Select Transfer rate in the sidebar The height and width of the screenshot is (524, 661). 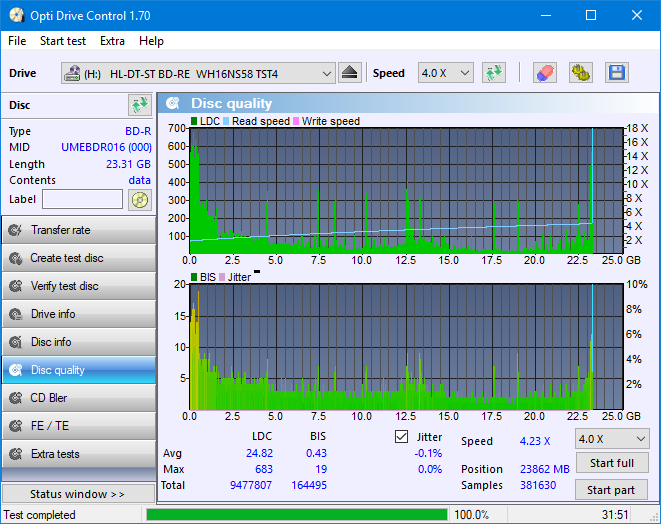click(x=79, y=230)
